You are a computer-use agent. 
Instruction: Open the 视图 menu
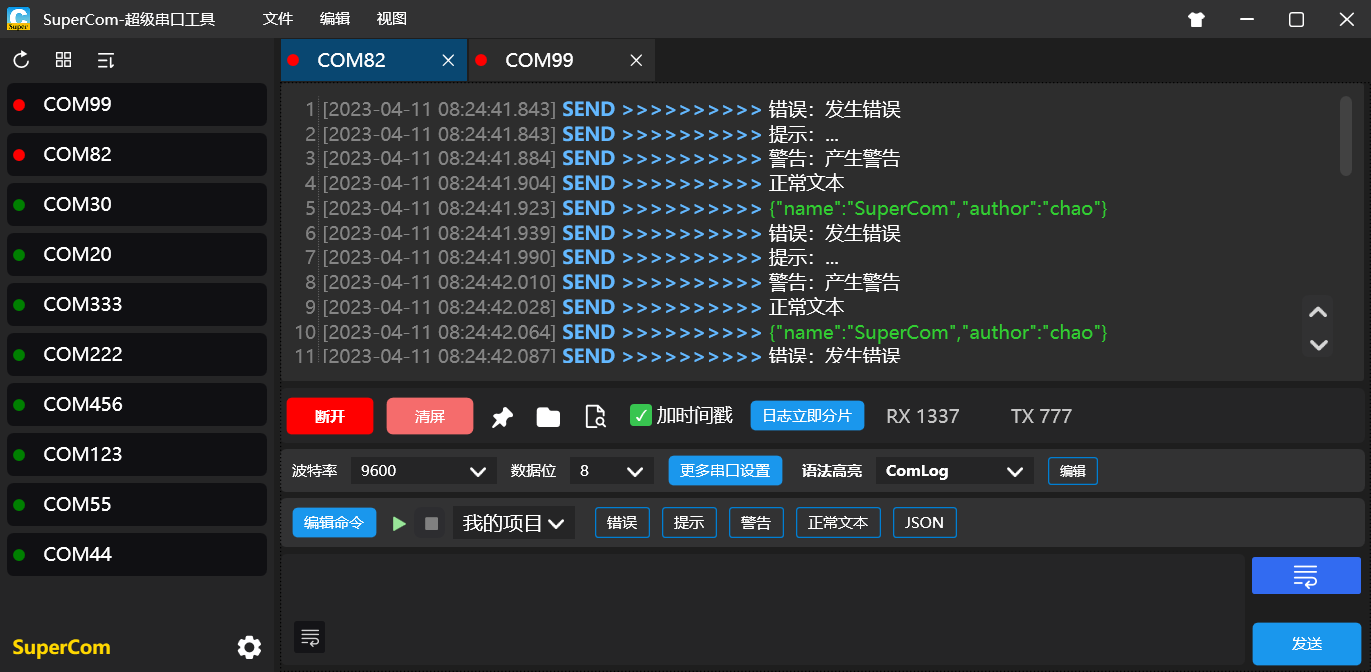pyautogui.click(x=391, y=18)
